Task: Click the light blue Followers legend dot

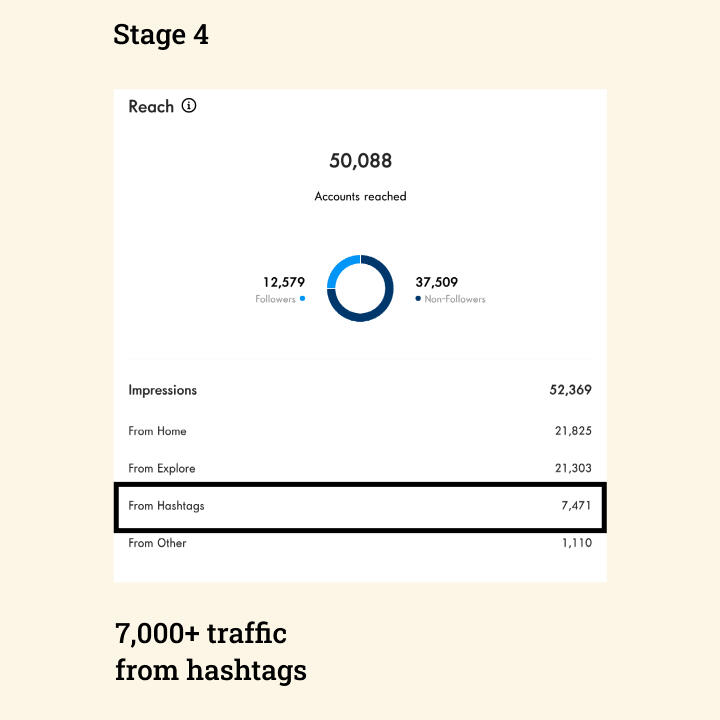Action: pos(302,299)
